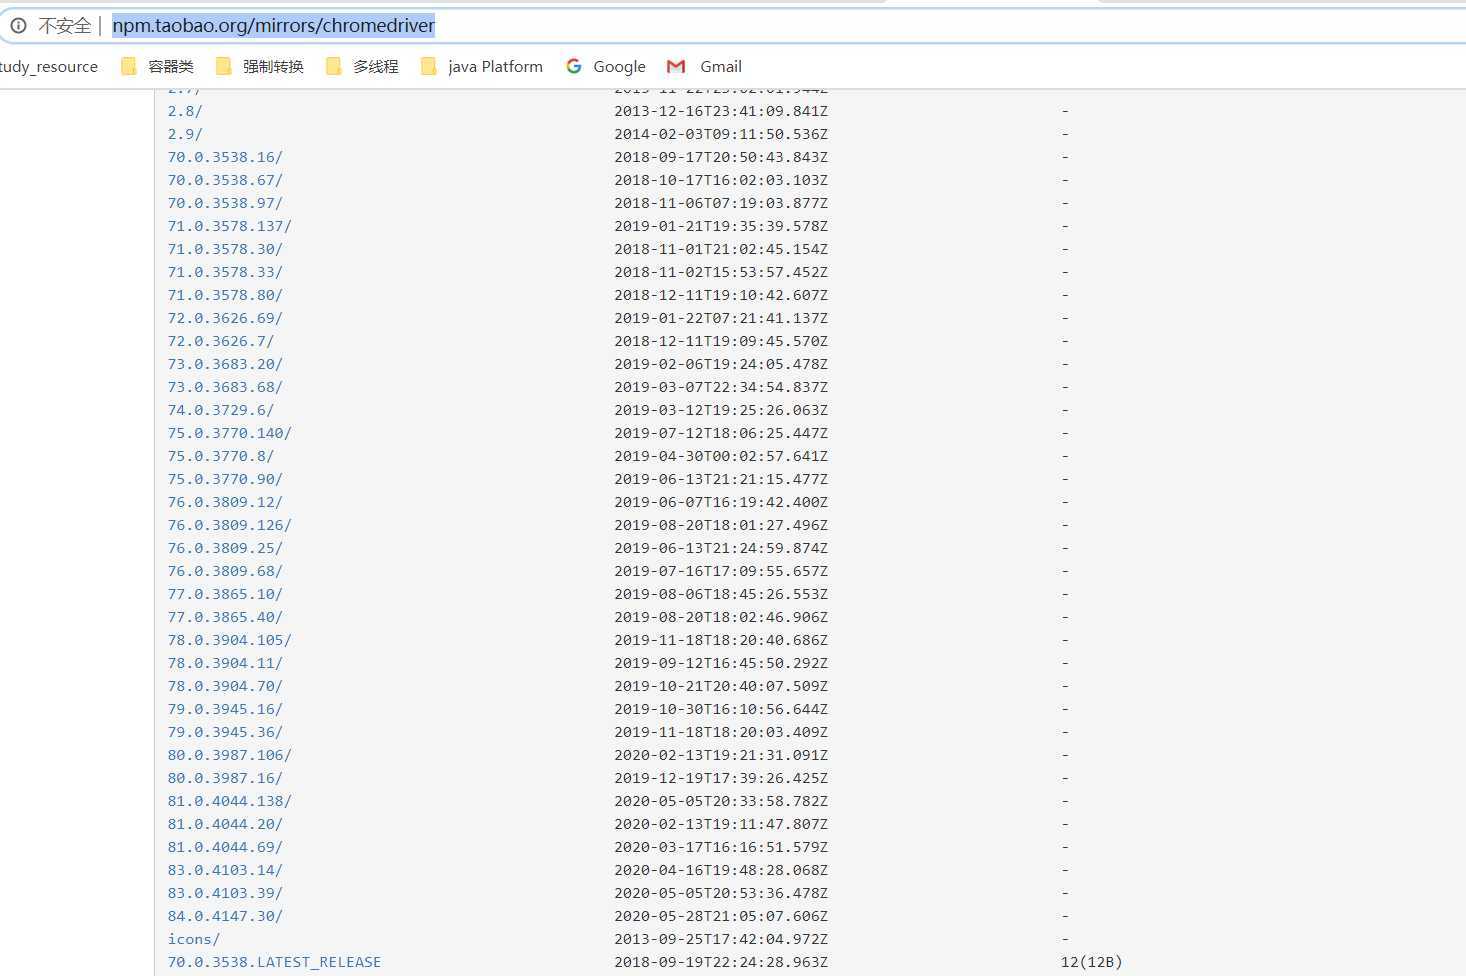Click the timestamp 2020-02-13T19:21:31.091Z
The image size is (1466, 976).
click(x=721, y=755)
